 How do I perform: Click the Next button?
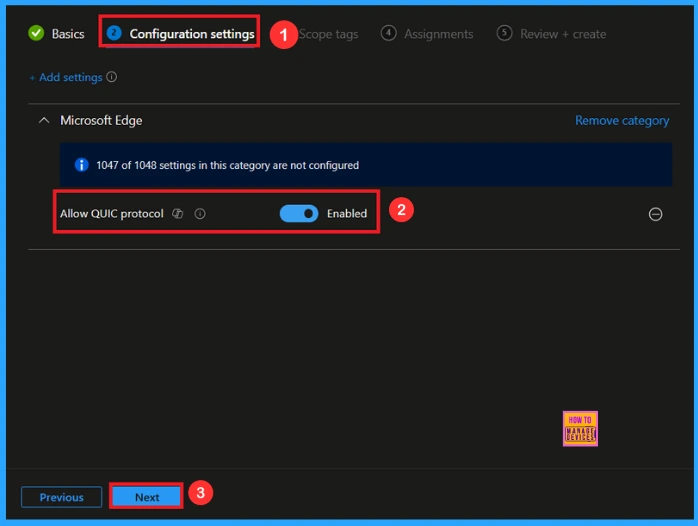[x=146, y=497]
